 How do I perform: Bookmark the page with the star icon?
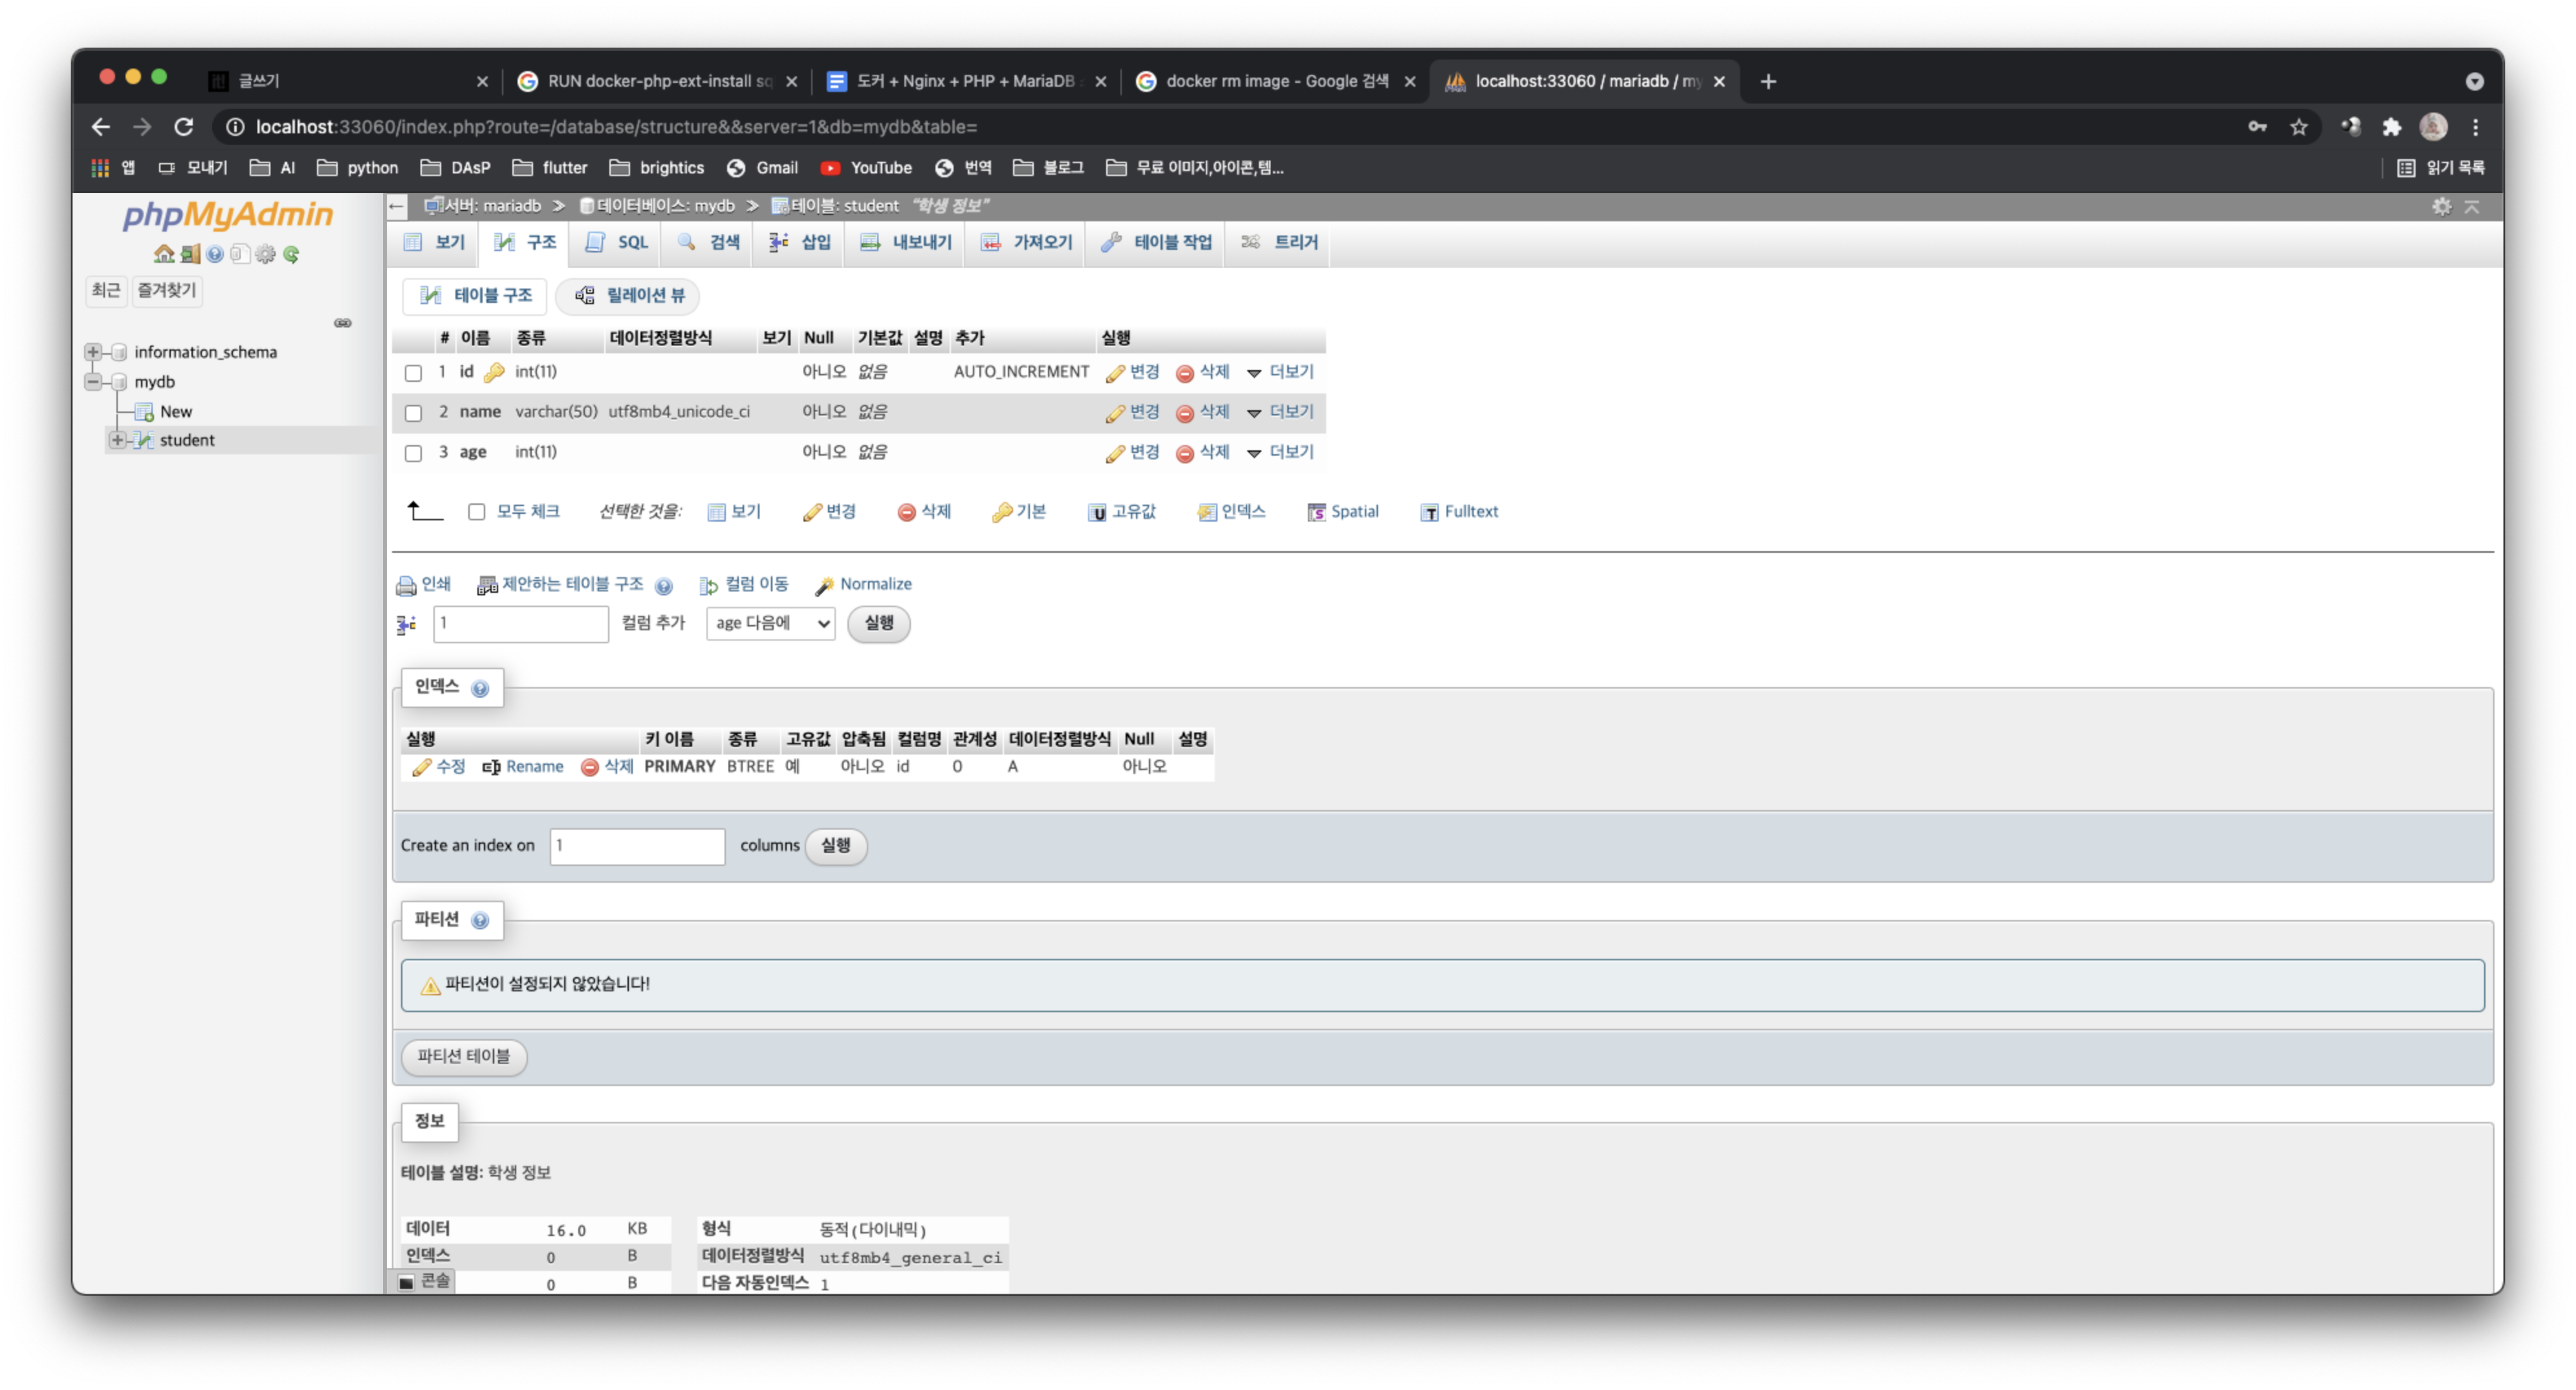(x=2299, y=127)
